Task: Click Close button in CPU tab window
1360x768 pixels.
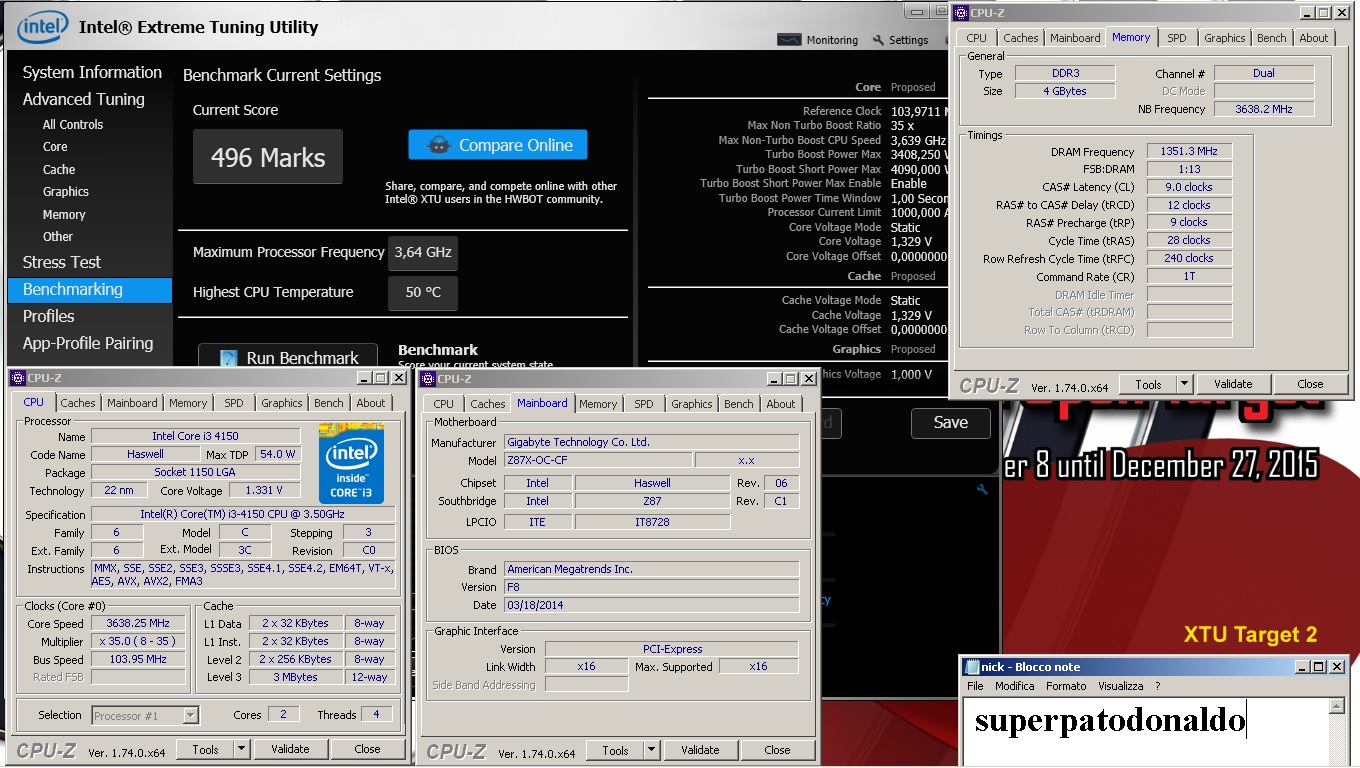Action: coord(367,749)
